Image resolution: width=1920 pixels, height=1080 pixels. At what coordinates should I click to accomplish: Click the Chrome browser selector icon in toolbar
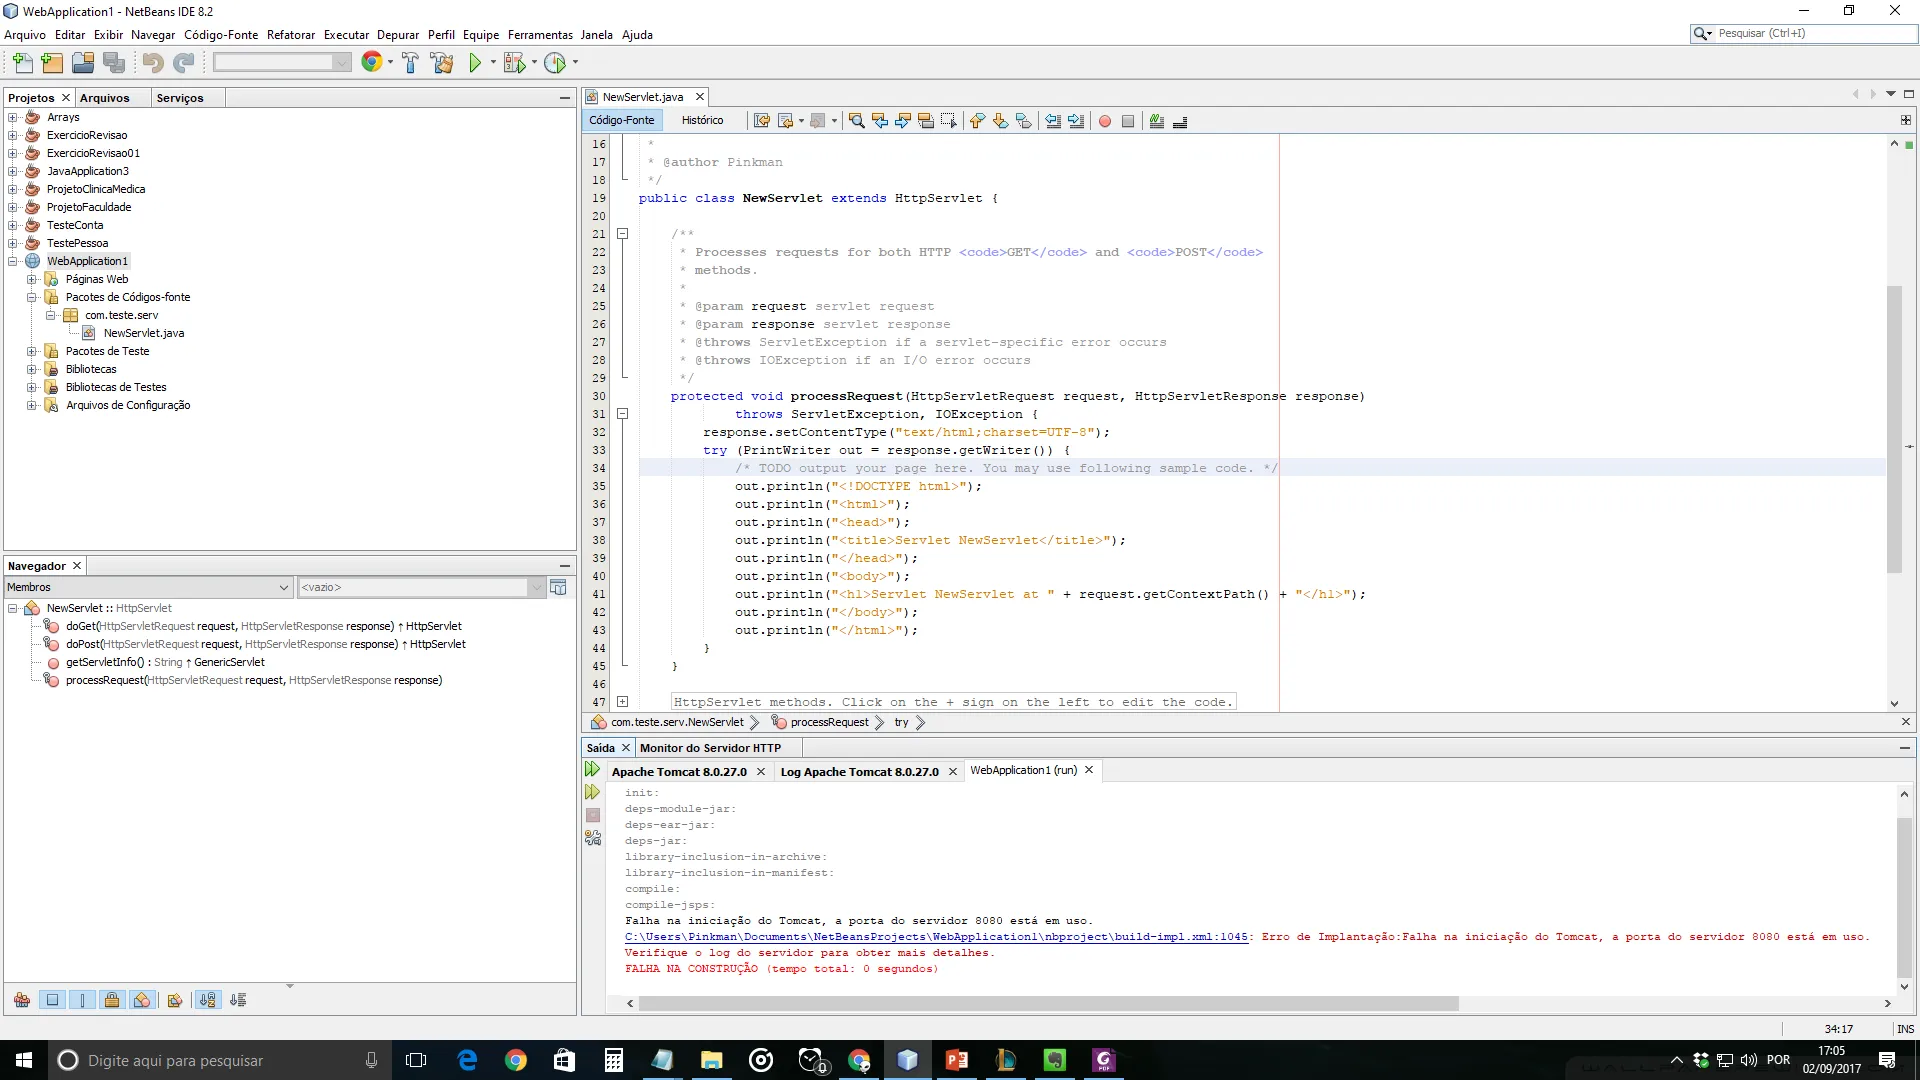click(371, 63)
